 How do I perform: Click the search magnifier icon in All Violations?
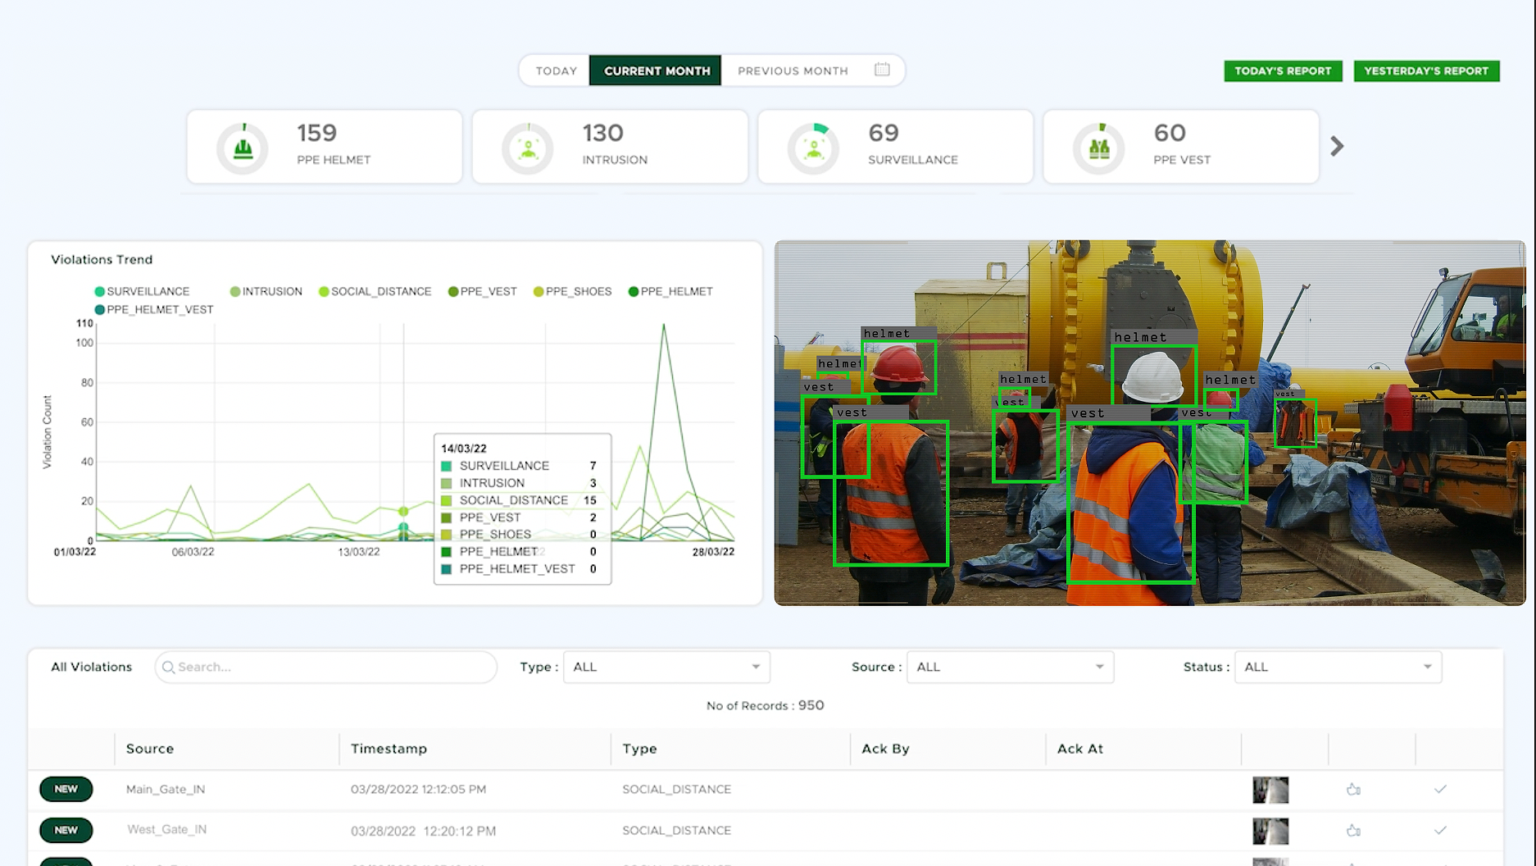point(168,667)
